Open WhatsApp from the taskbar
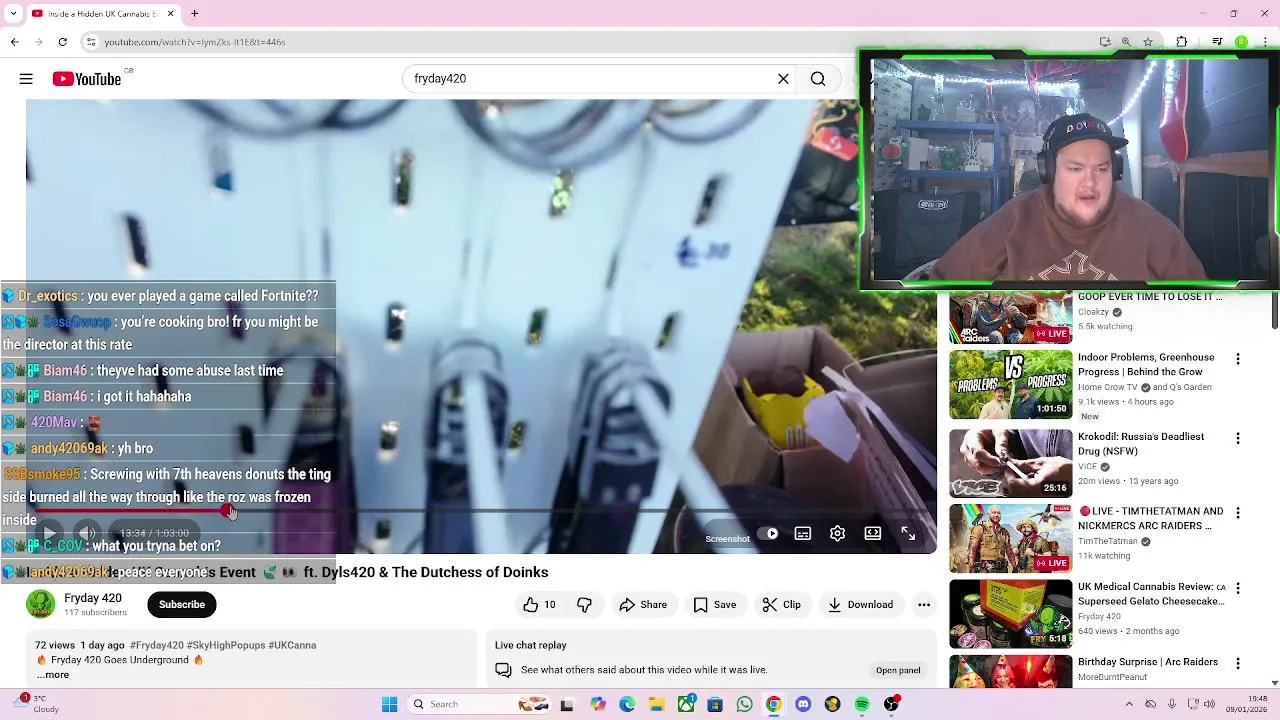 [744, 705]
